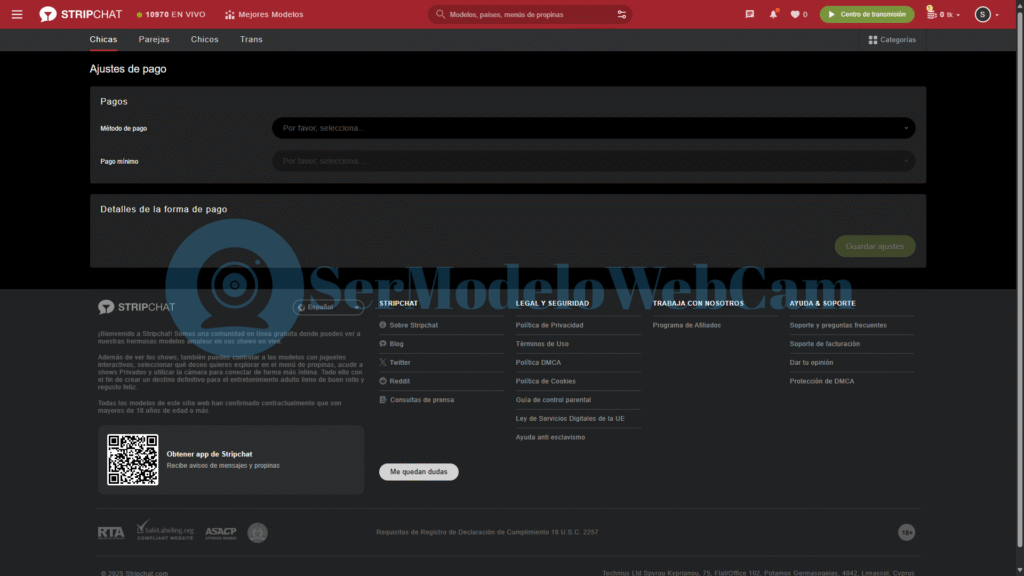The height and width of the screenshot is (576, 1024).
Task: Open the Categorías menu
Action: coord(892,40)
